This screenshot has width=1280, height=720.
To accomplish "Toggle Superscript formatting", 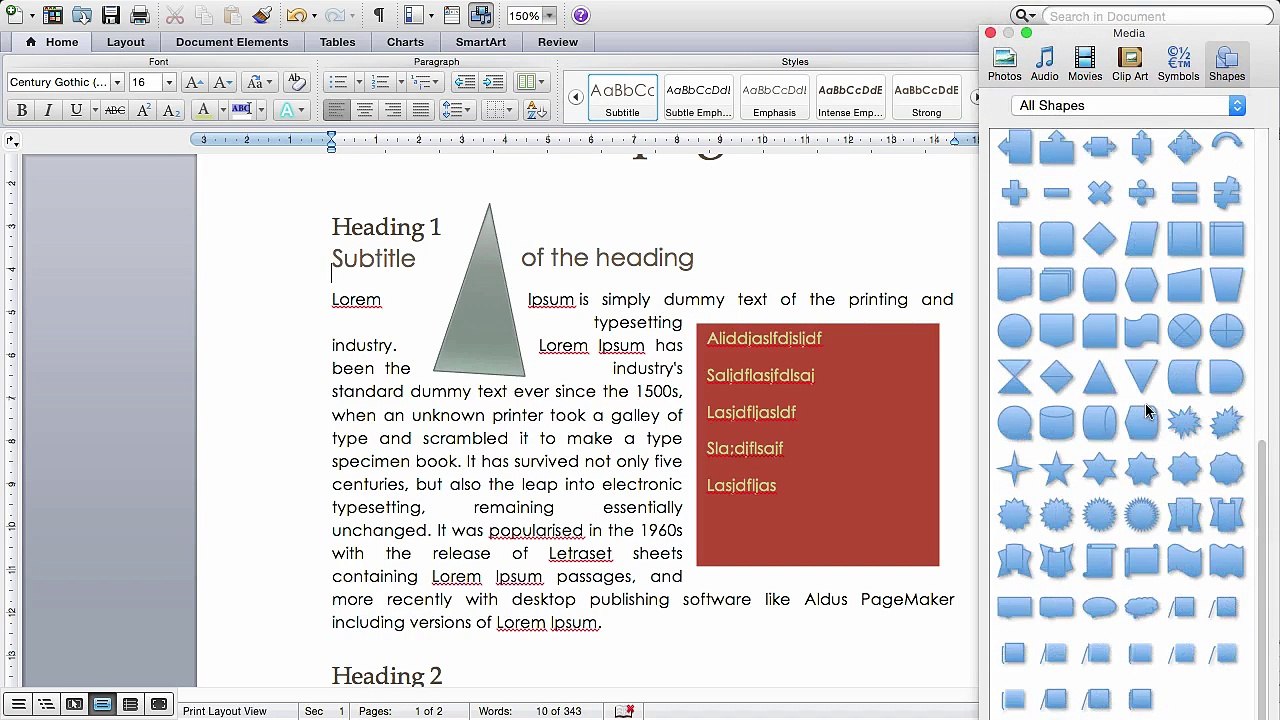I will point(143,110).
